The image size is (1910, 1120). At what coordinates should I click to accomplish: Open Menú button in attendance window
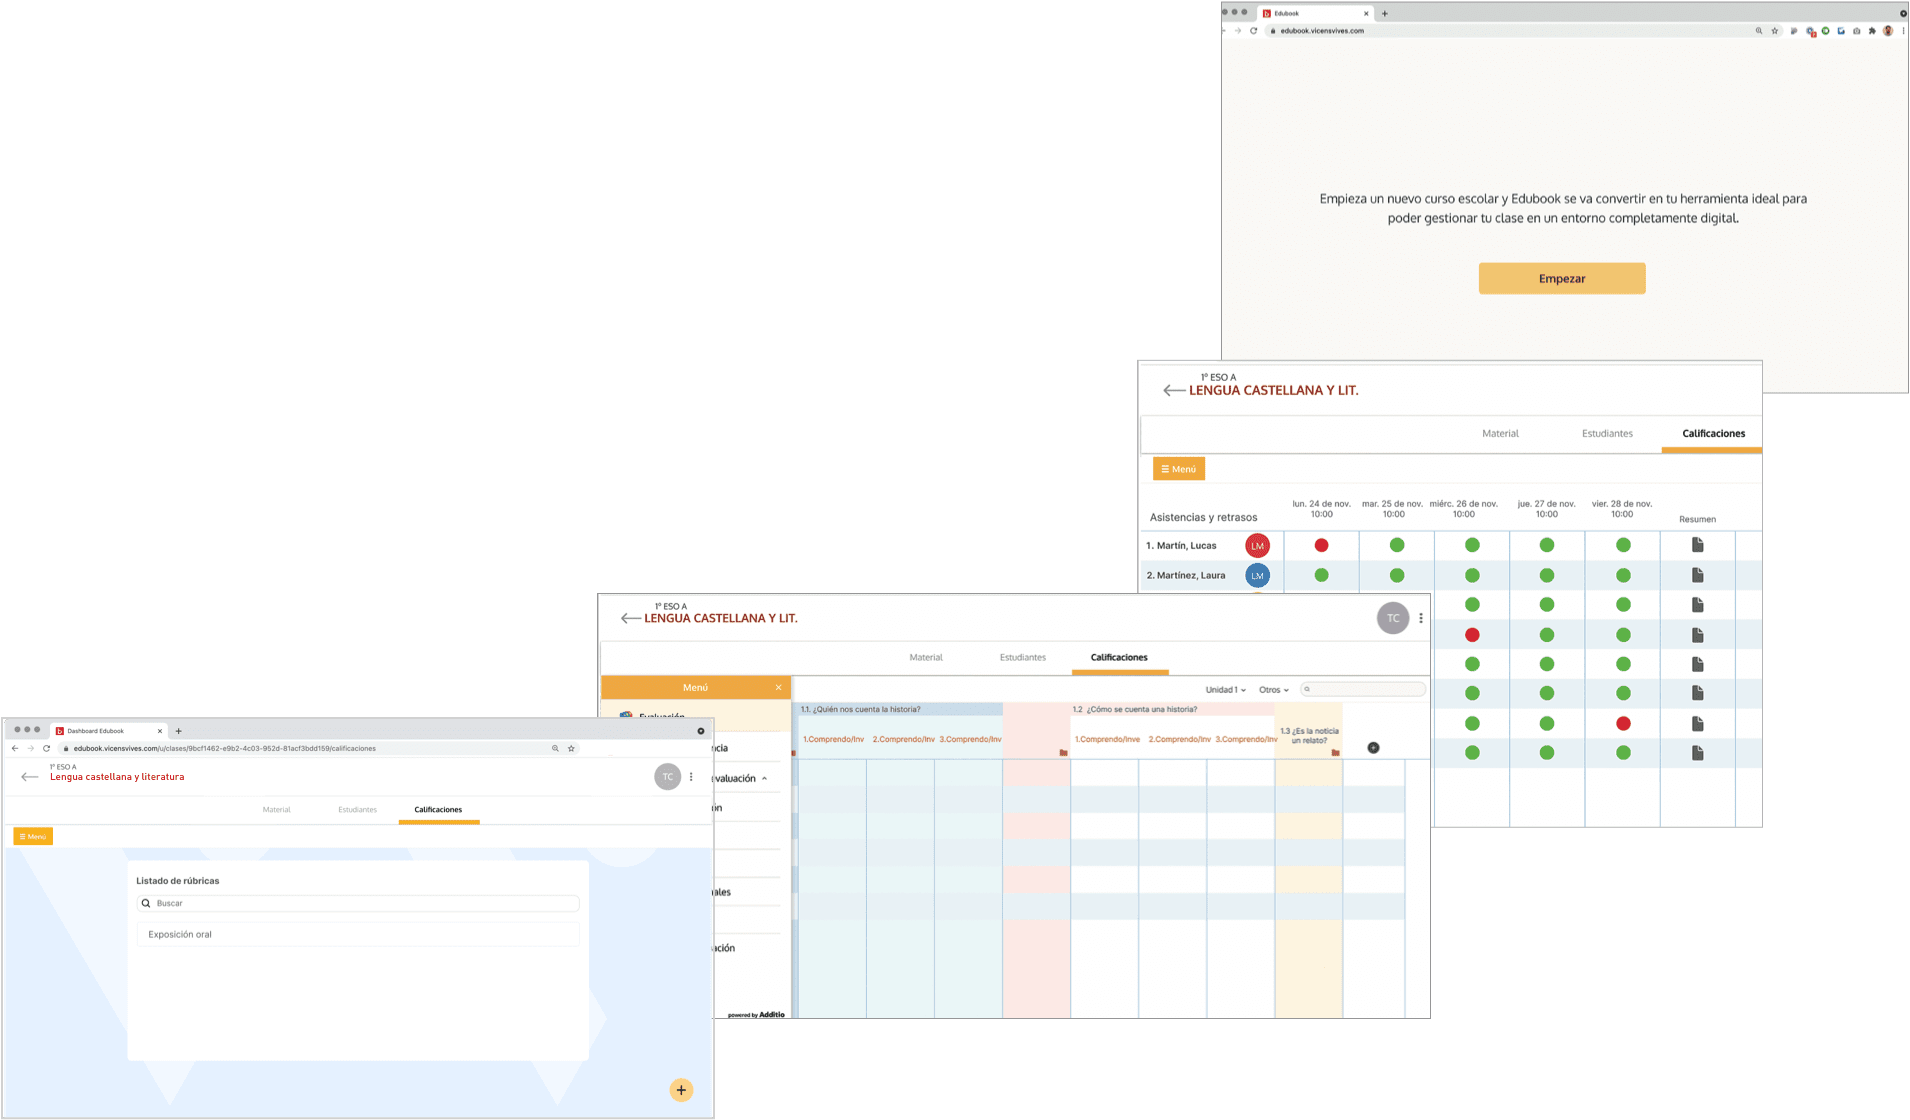[1178, 469]
